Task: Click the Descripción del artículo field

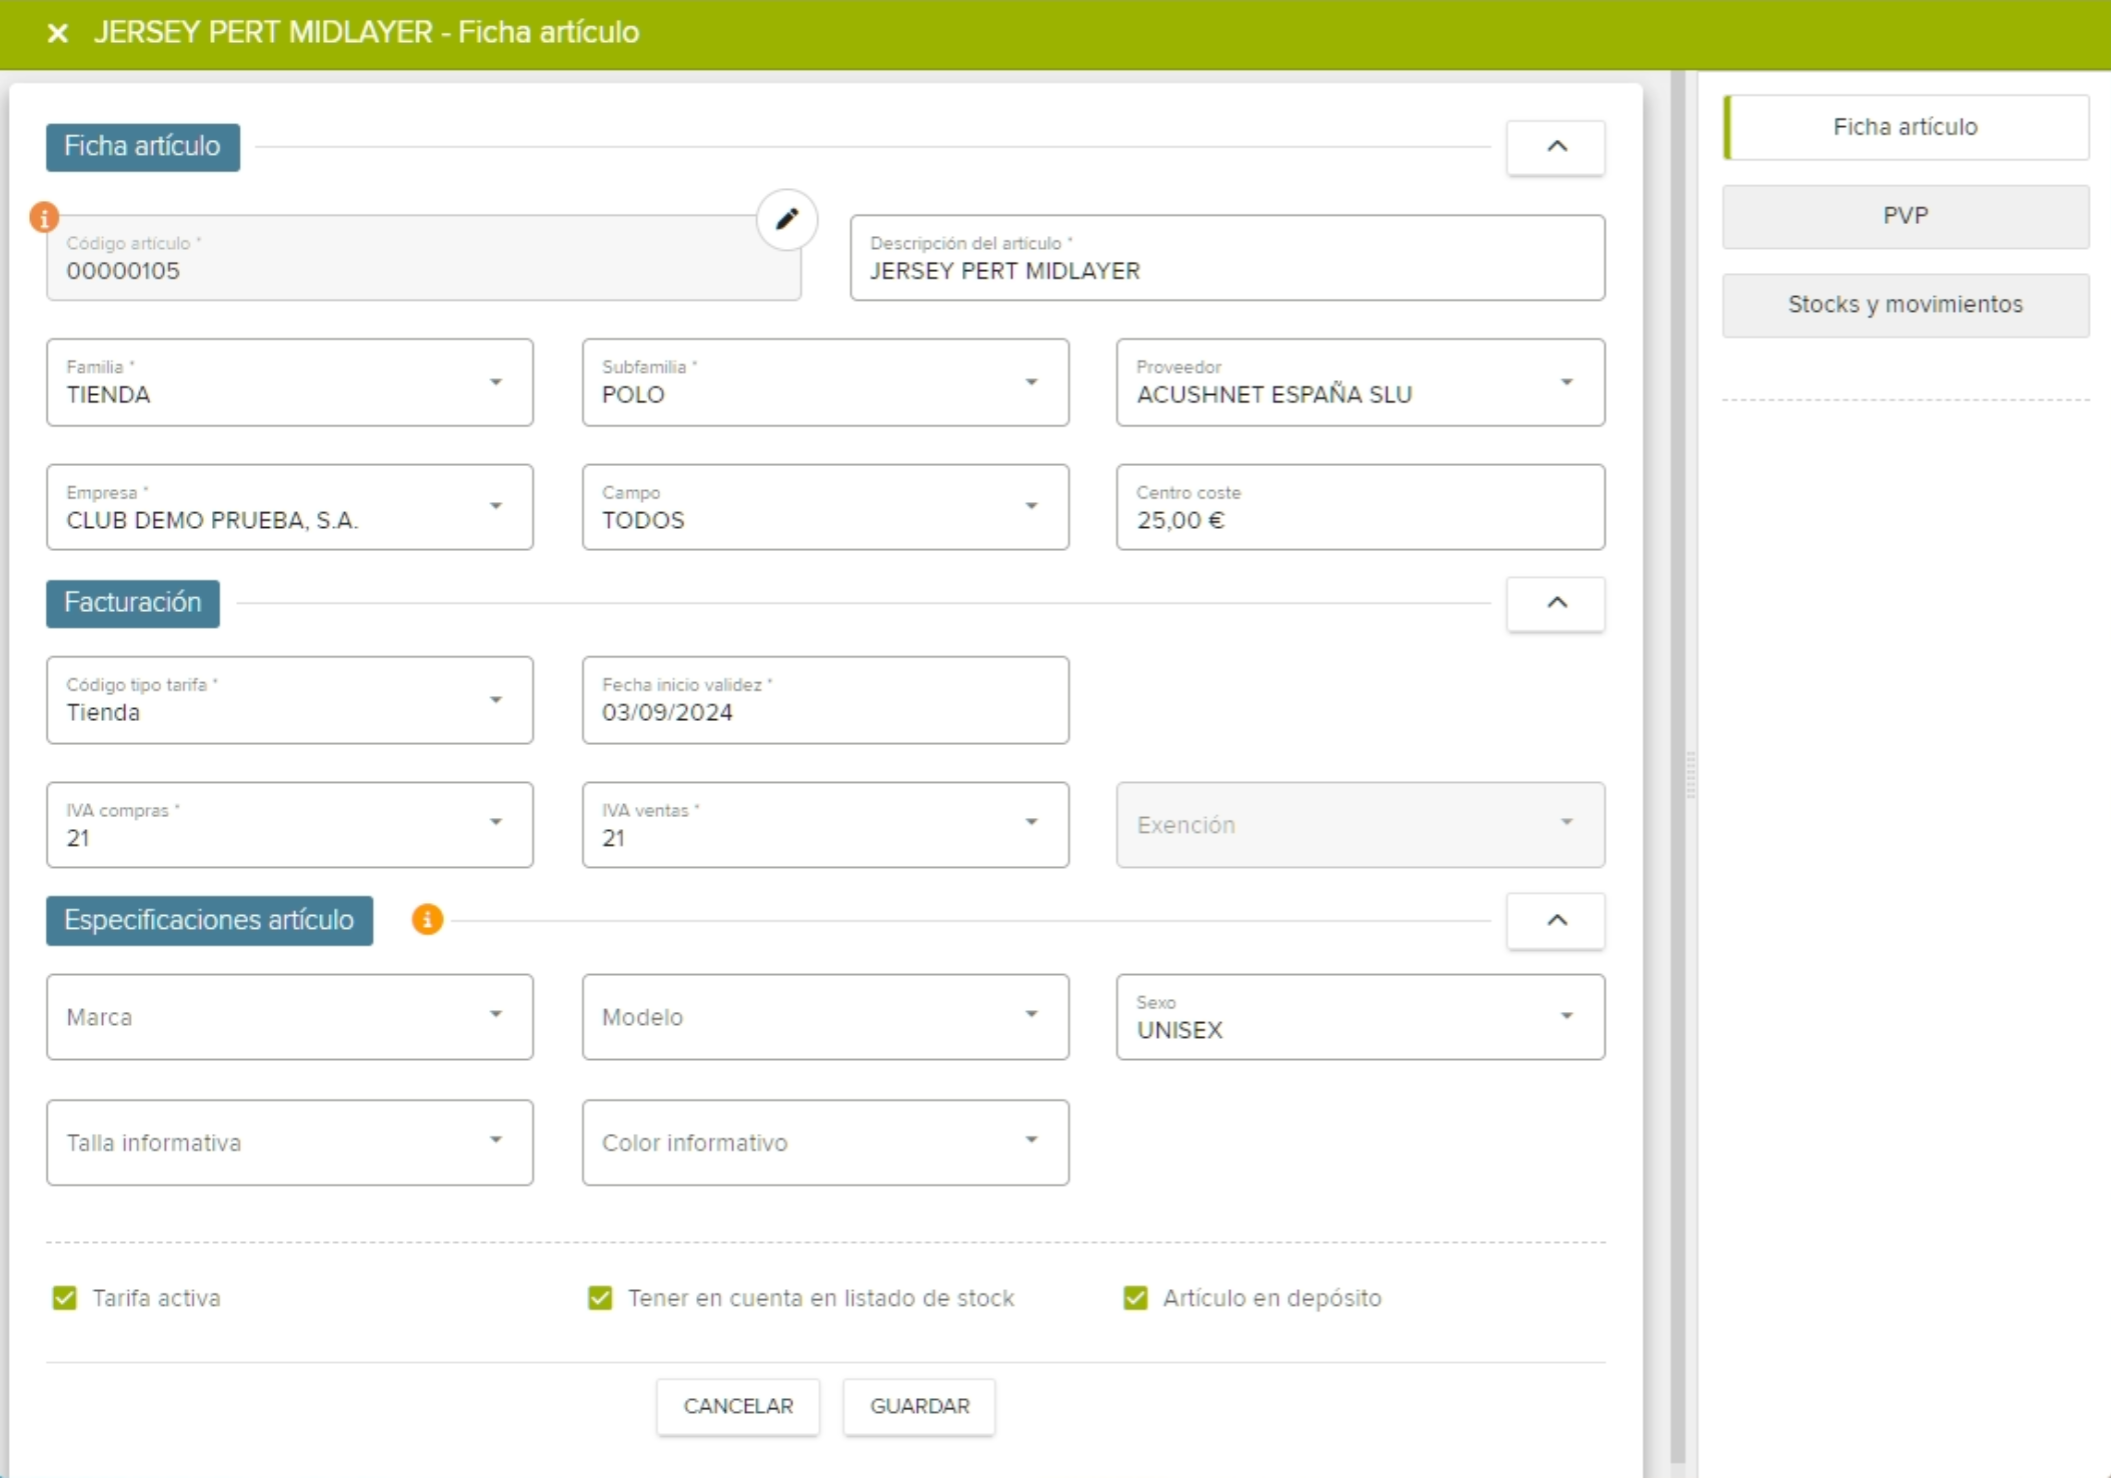Action: 1227,258
